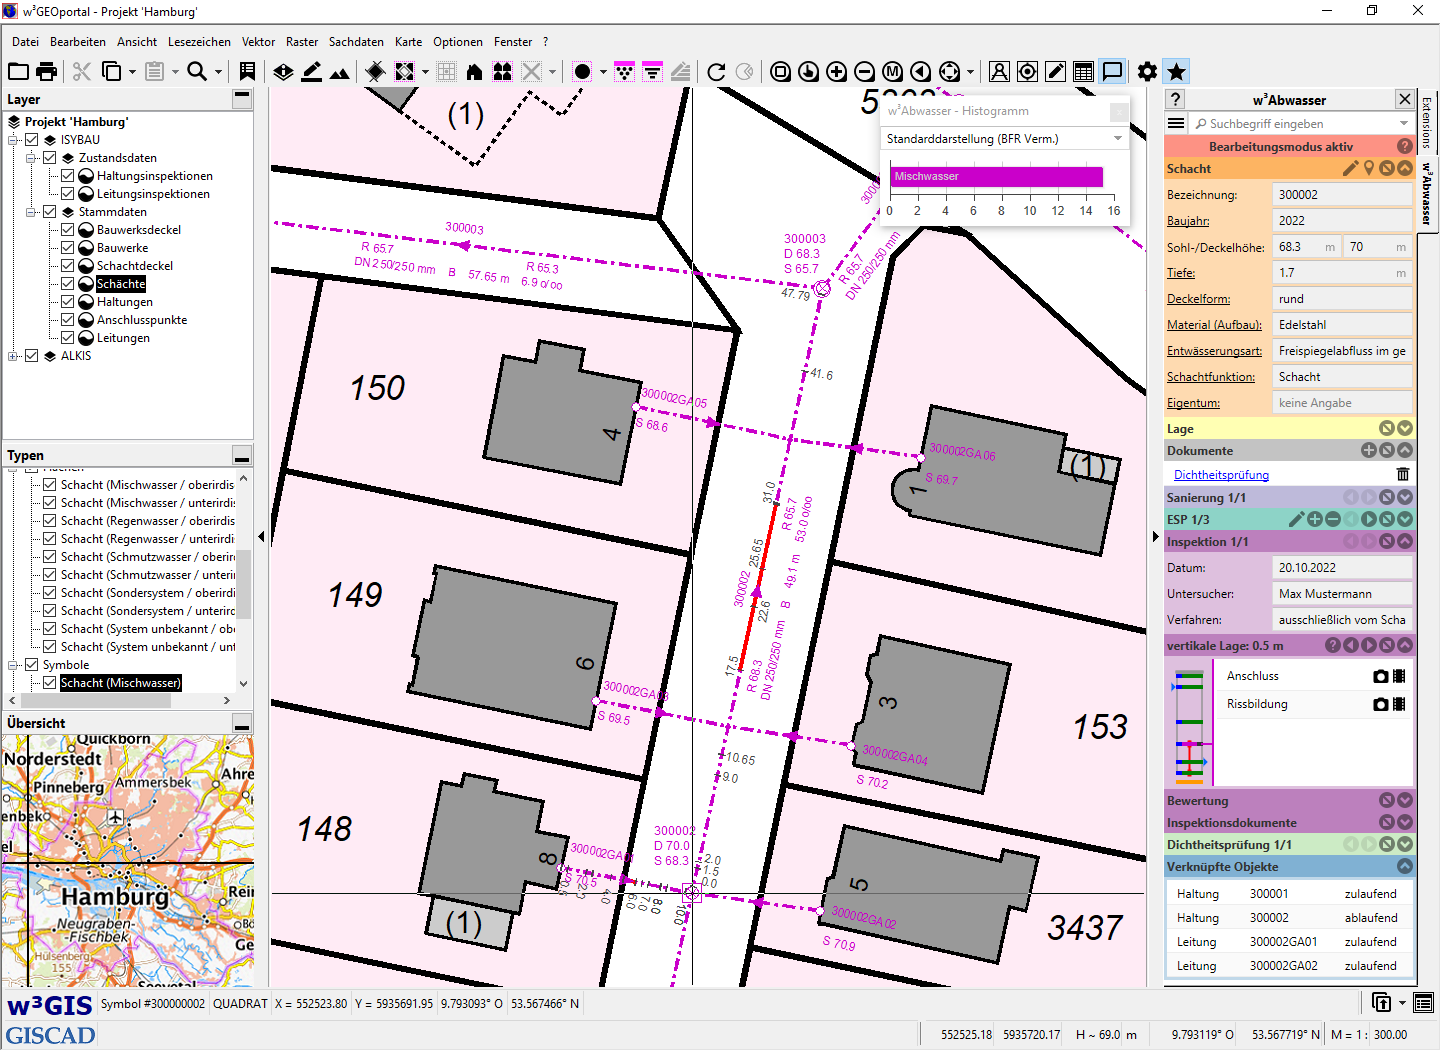Click the layer info icon

[283, 71]
